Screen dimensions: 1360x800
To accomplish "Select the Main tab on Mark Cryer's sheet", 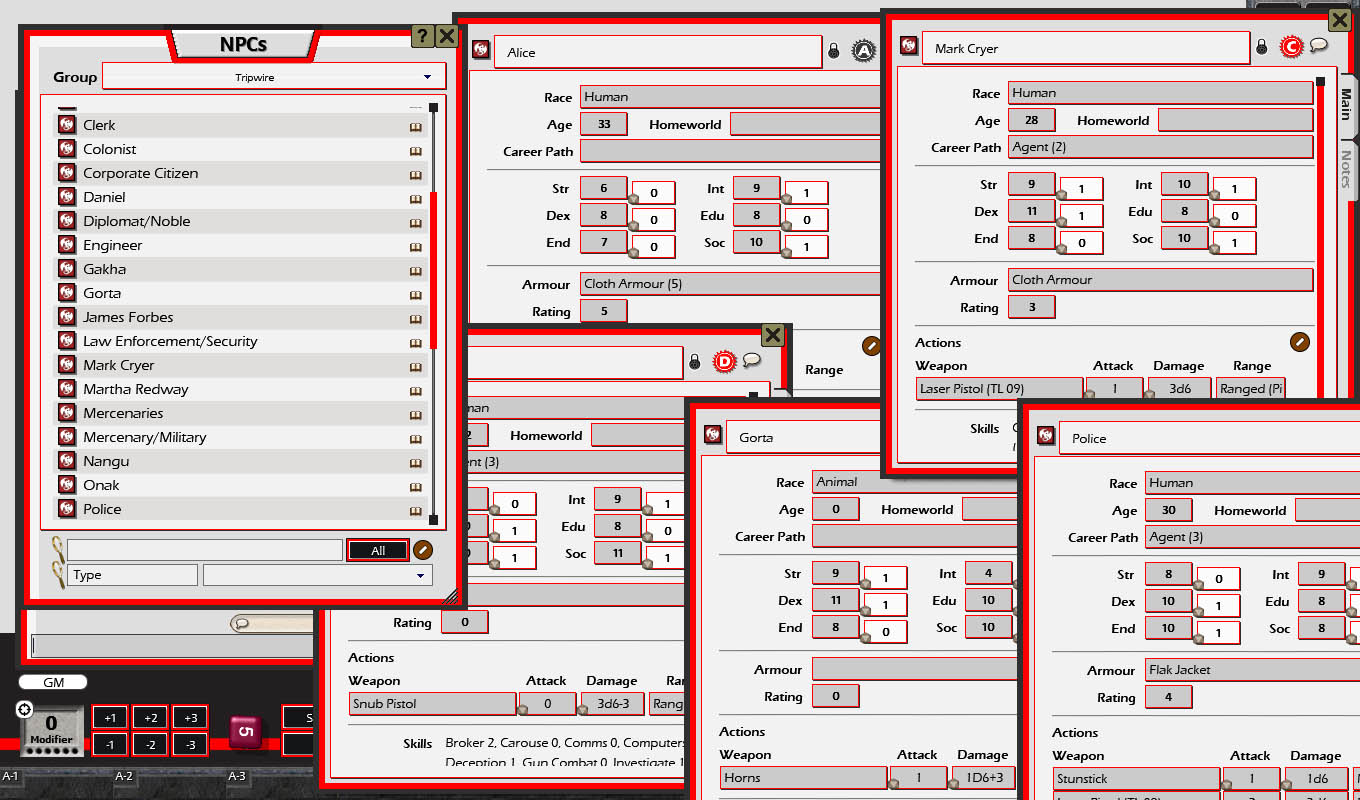I will click(x=1344, y=105).
